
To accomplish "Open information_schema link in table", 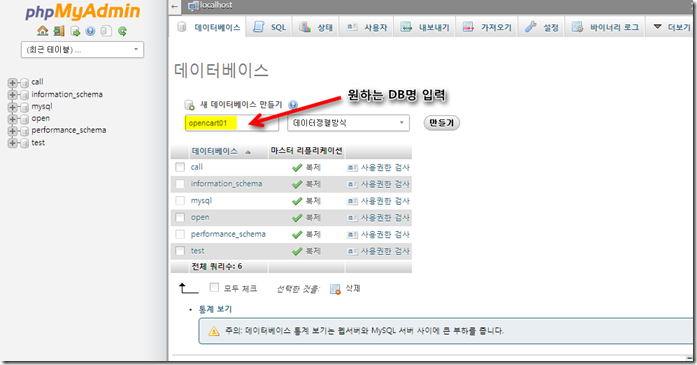I will pyautogui.click(x=226, y=184).
